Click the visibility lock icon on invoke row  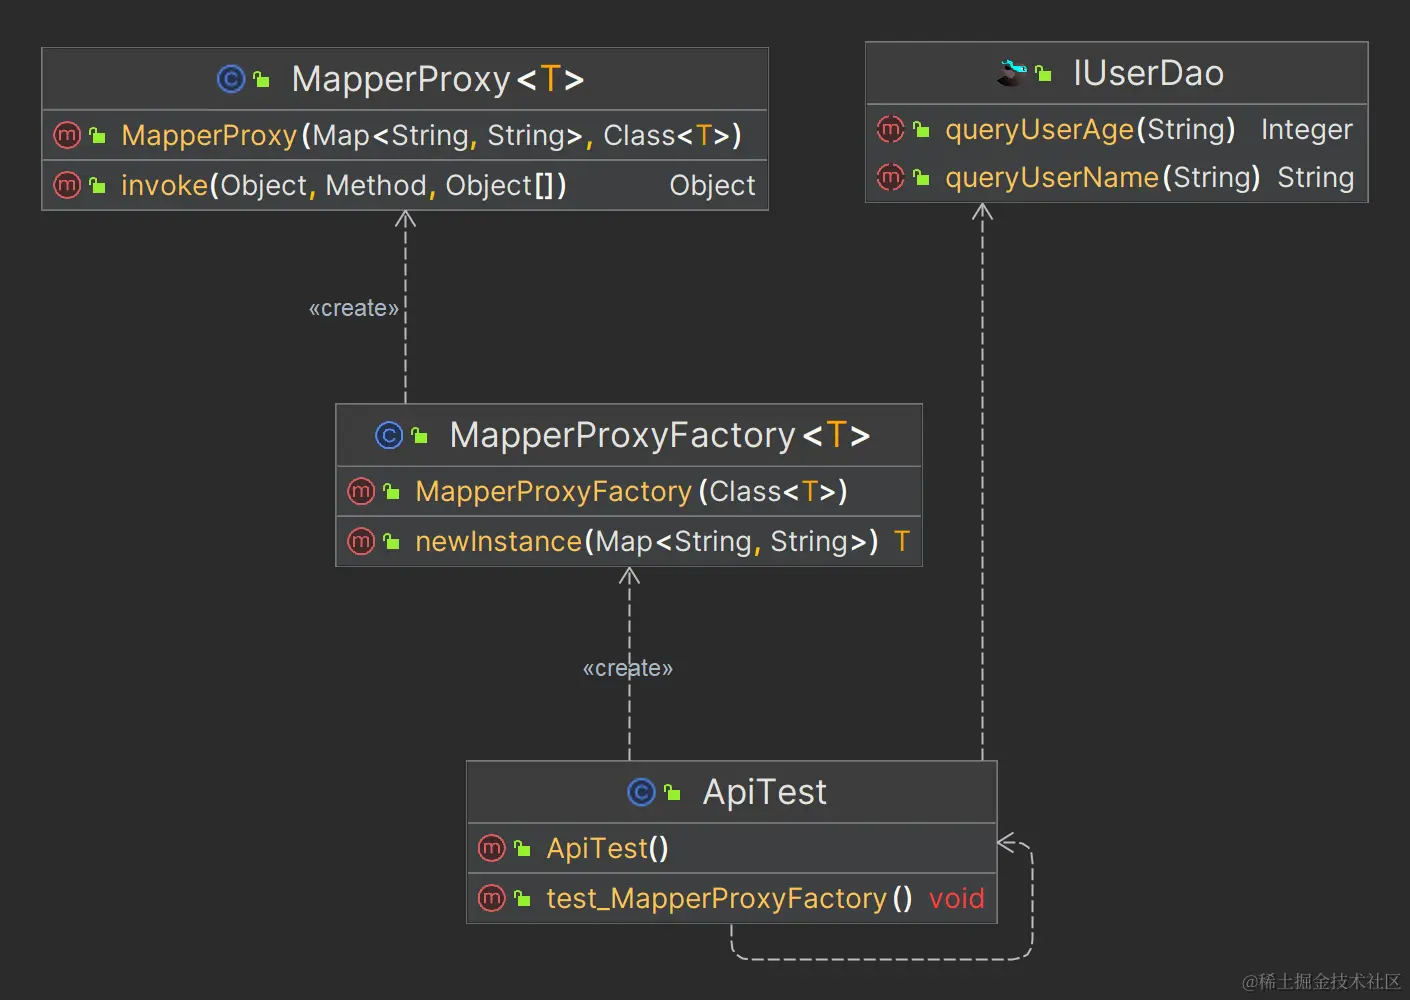(x=97, y=185)
